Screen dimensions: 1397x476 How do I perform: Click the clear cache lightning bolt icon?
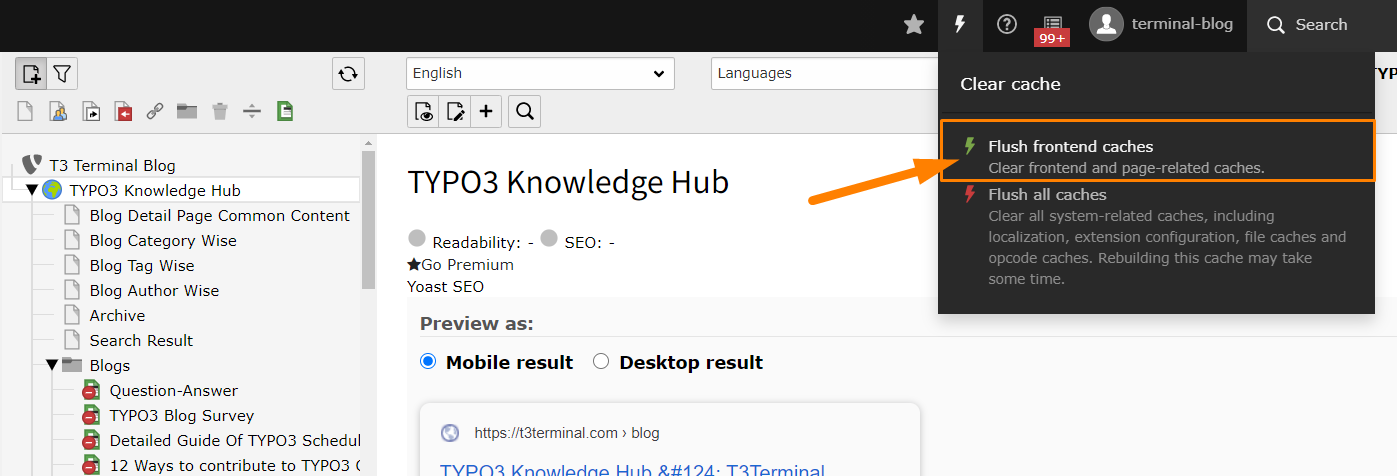(x=960, y=25)
